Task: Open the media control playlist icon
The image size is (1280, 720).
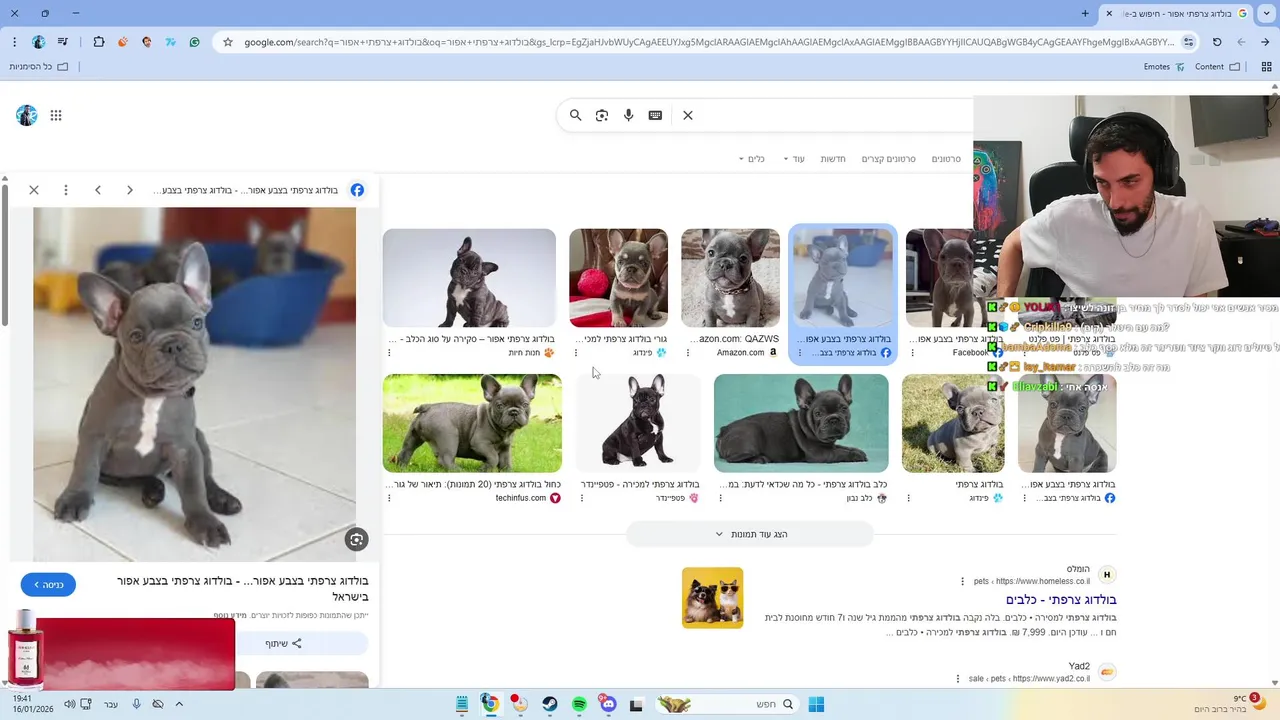Action: [63, 42]
